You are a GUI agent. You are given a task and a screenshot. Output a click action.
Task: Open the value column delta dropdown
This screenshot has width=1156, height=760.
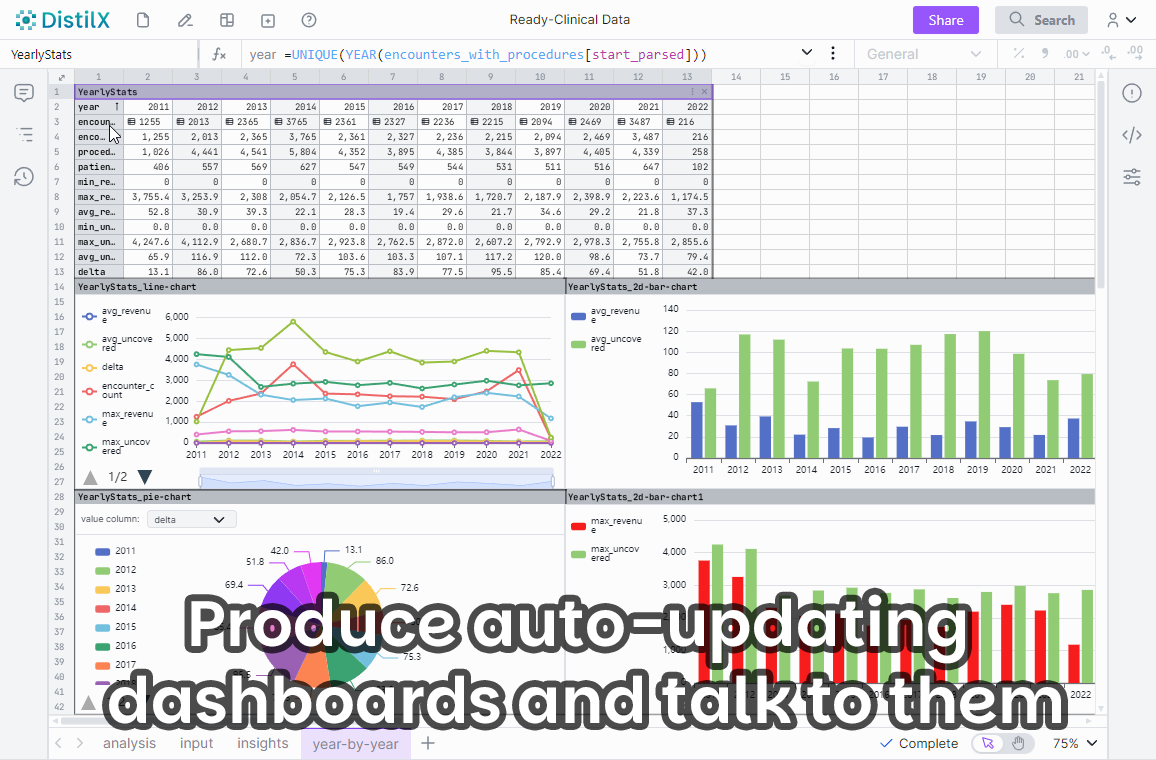pyautogui.click(x=191, y=519)
